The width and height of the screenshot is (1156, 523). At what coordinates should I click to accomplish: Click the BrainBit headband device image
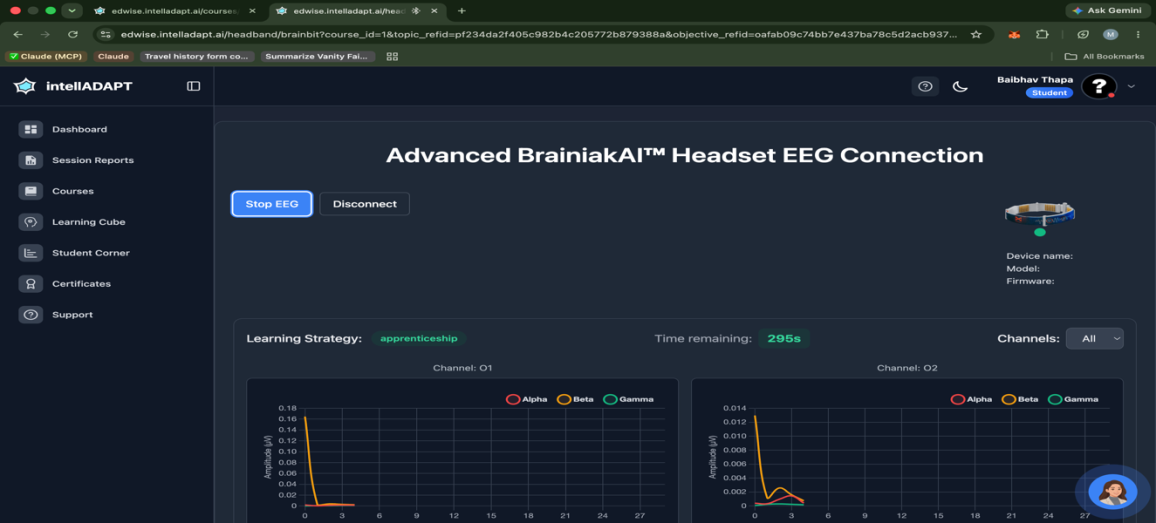pyautogui.click(x=1040, y=213)
